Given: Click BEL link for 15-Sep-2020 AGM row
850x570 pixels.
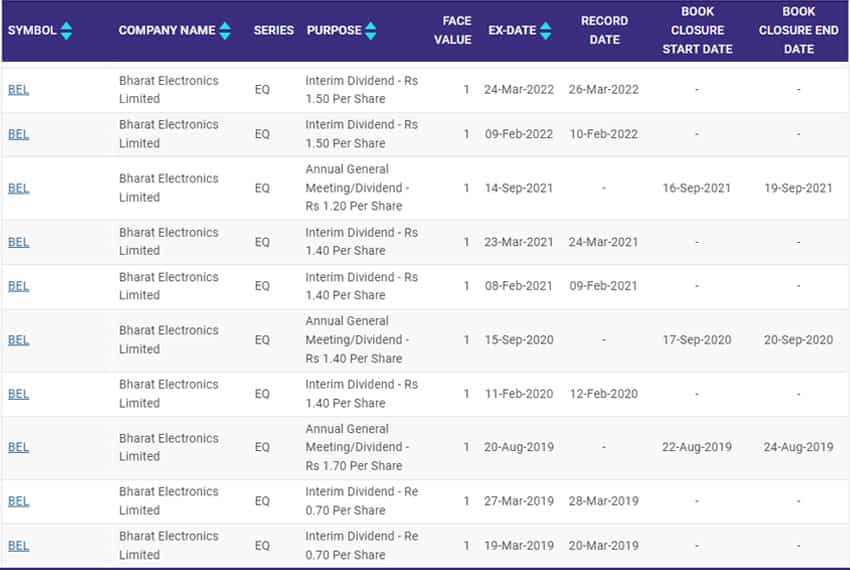Looking at the screenshot, I should [18, 340].
